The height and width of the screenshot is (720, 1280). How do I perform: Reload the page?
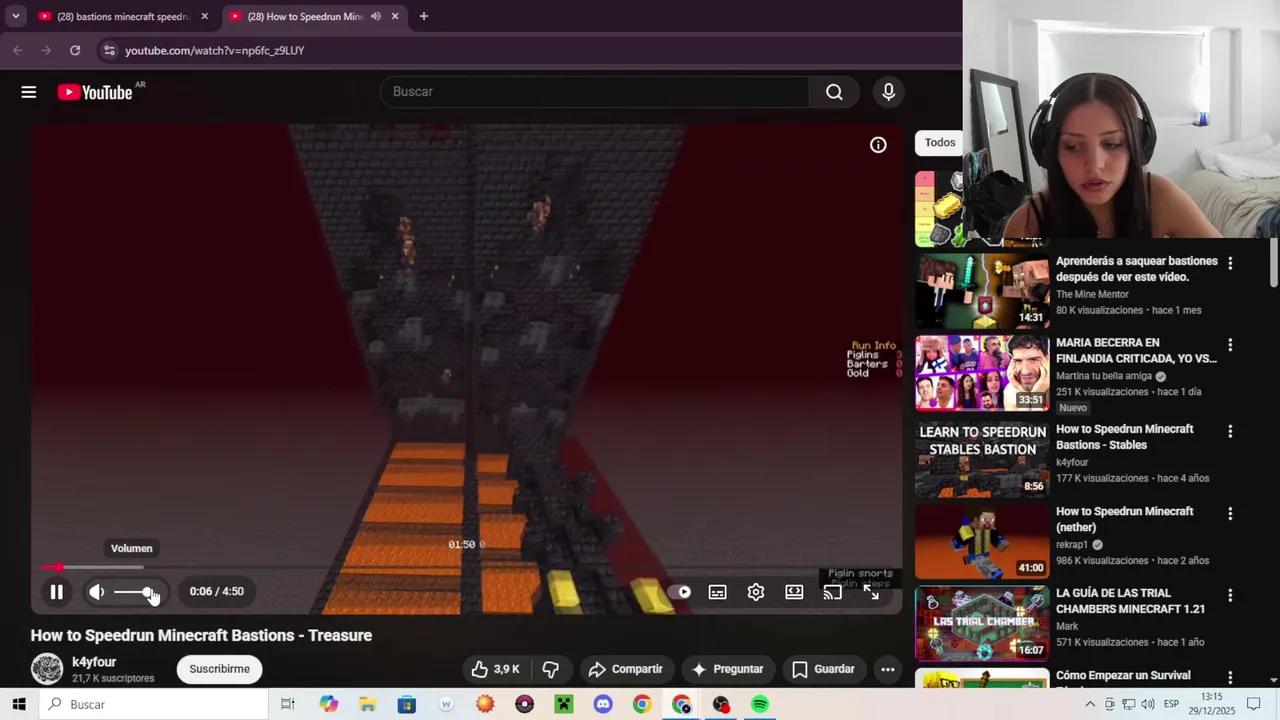(75, 50)
